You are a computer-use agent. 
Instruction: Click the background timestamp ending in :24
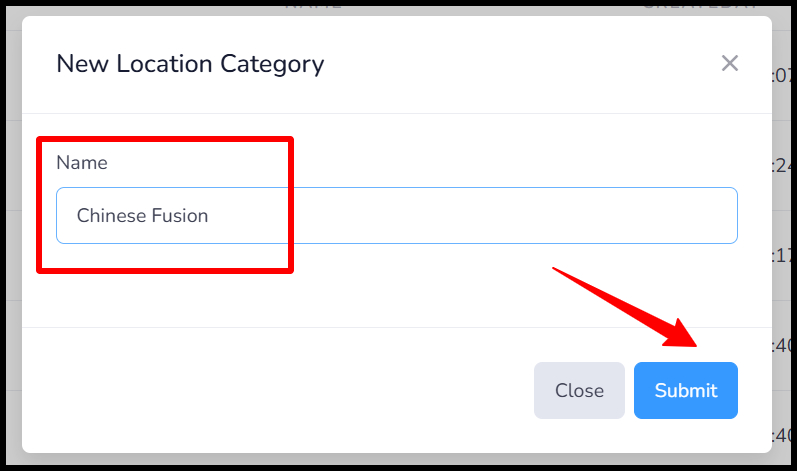coord(782,166)
